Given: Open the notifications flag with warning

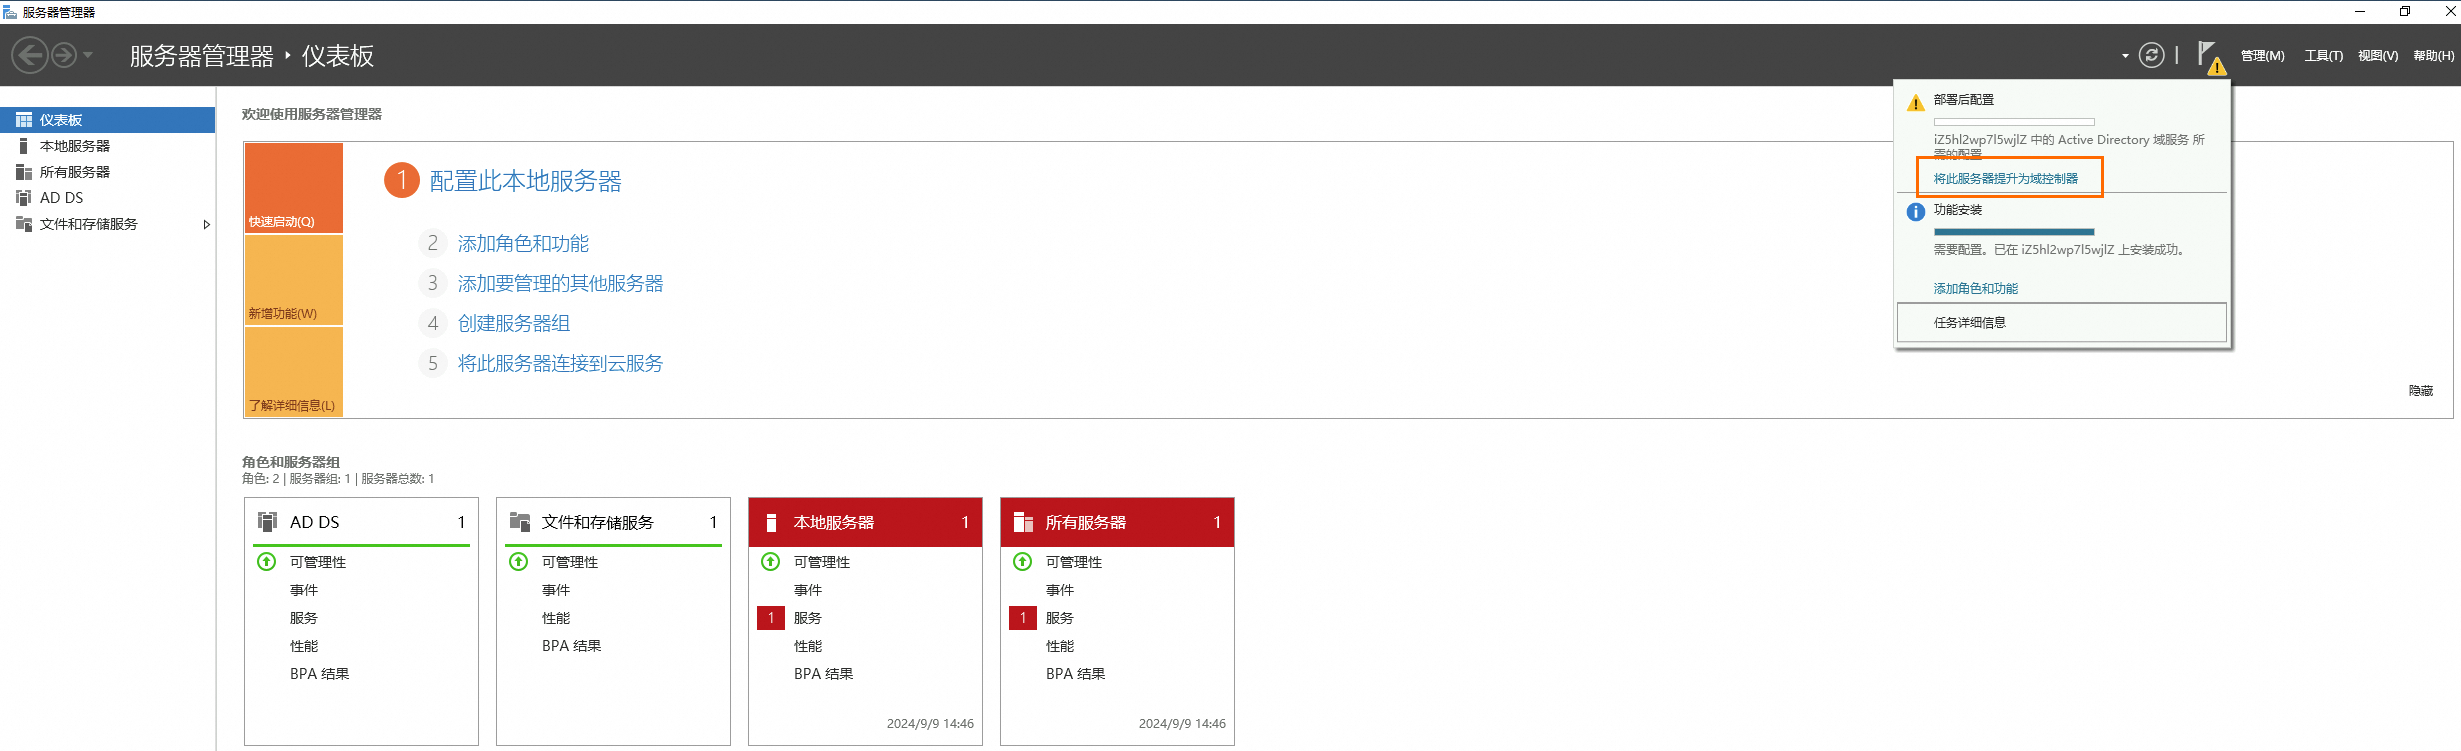Looking at the screenshot, I should pyautogui.click(x=2210, y=57).
